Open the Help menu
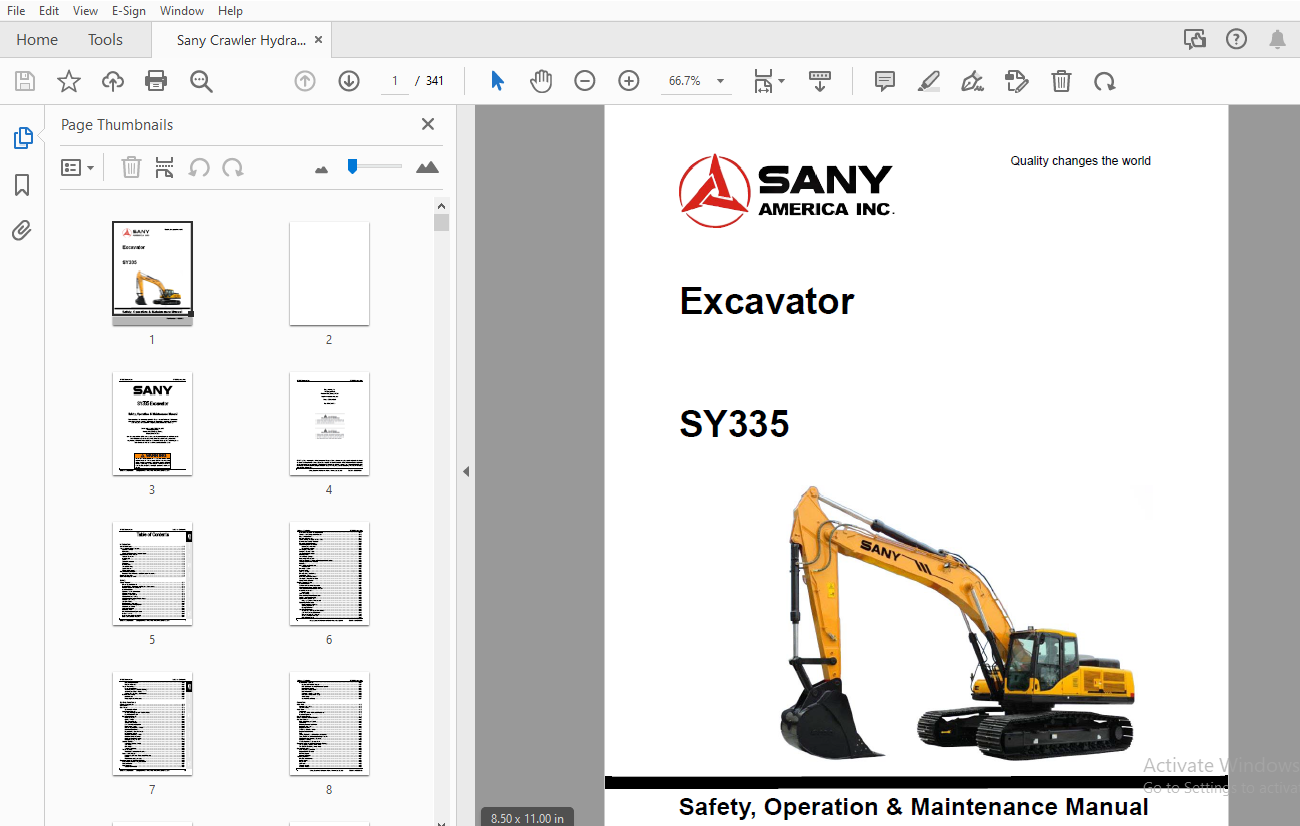 [x=230, y=10]
